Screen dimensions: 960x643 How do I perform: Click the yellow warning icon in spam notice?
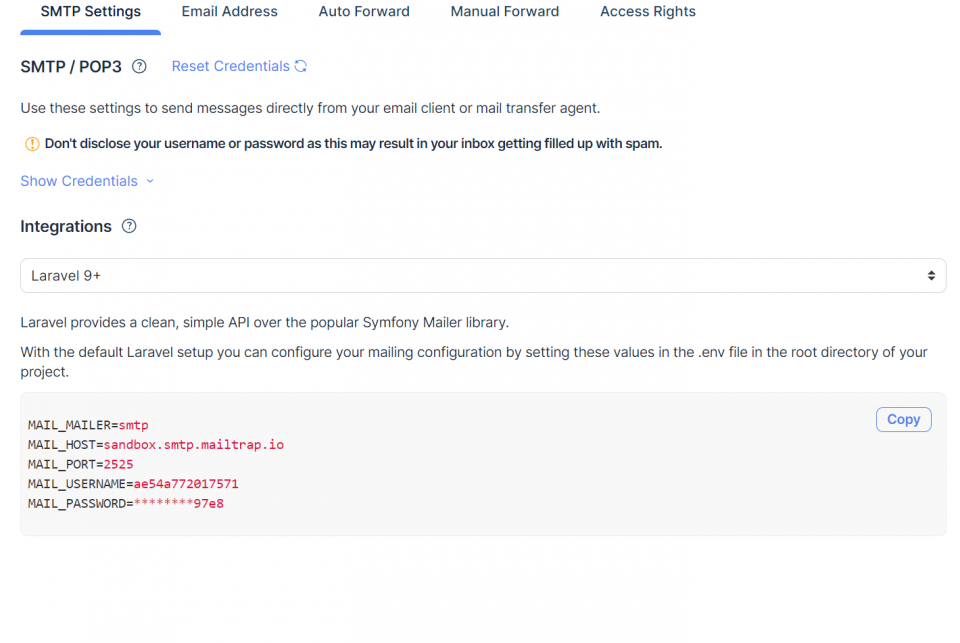[32, 143]
